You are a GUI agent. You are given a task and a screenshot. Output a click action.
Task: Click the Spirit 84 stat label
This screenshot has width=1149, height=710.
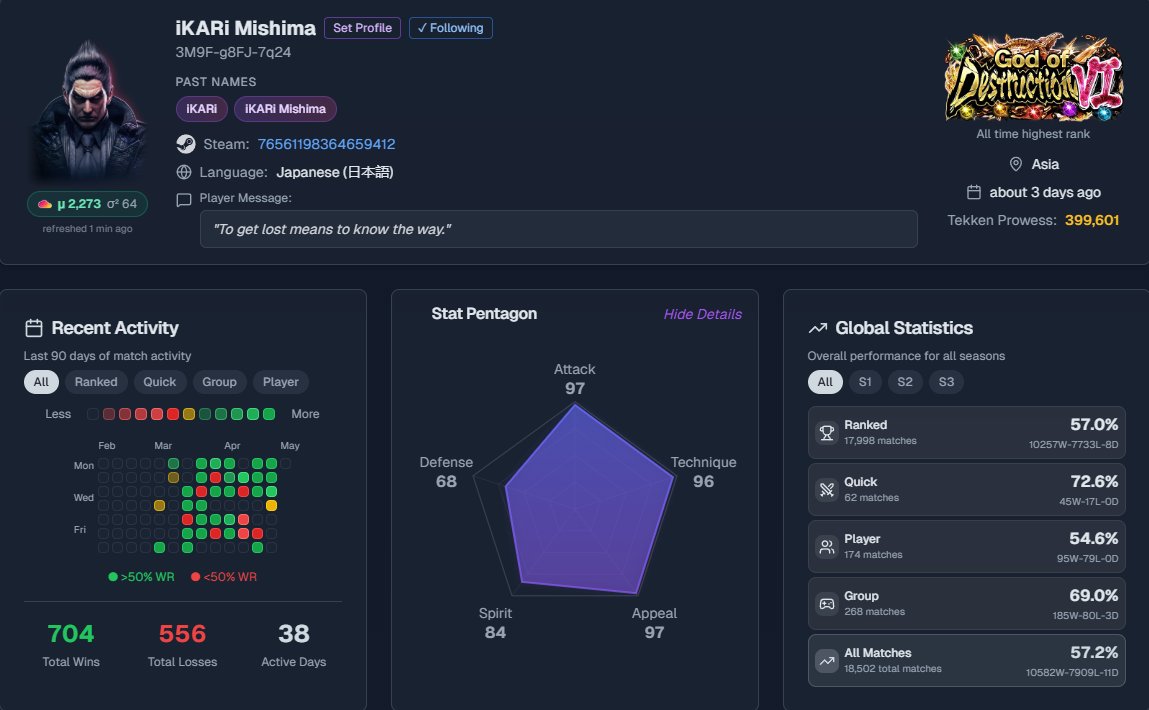click(495, 623)
